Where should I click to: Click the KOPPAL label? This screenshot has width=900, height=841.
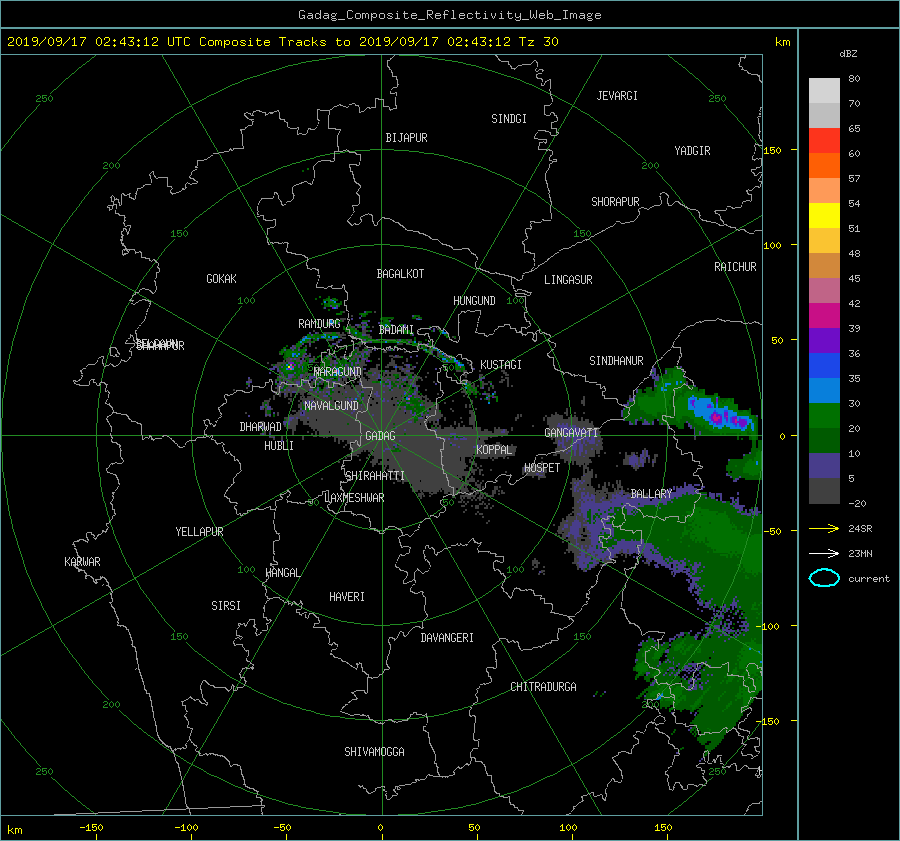click(494, 450)
